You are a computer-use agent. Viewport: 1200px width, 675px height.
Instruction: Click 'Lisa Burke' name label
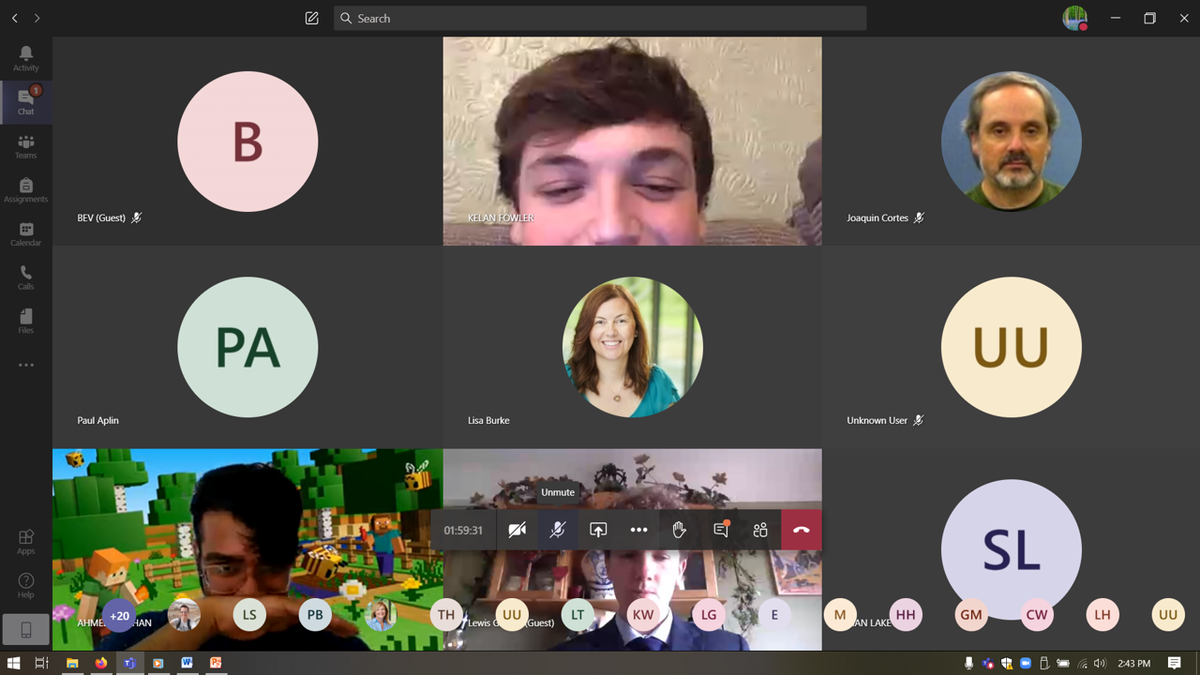click(489, 421)
